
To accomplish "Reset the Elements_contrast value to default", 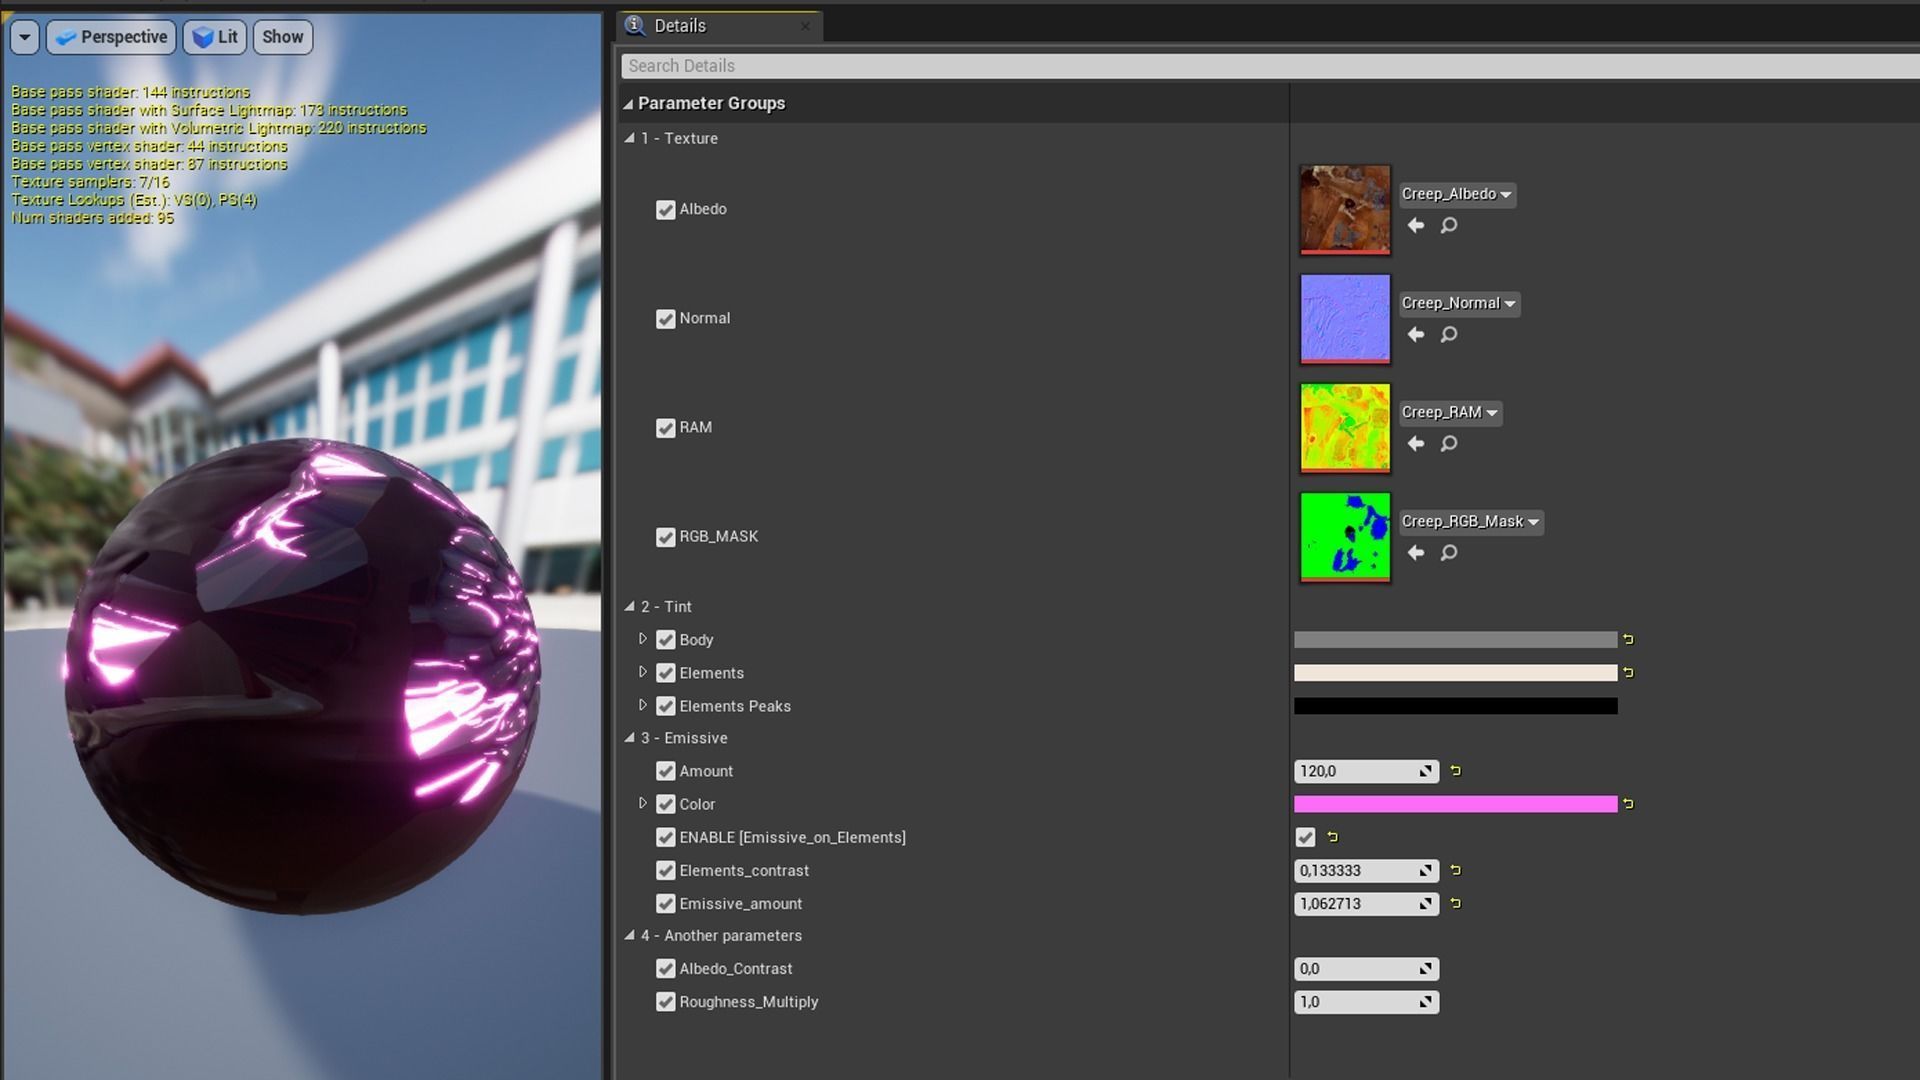I will click(1456, 871).
